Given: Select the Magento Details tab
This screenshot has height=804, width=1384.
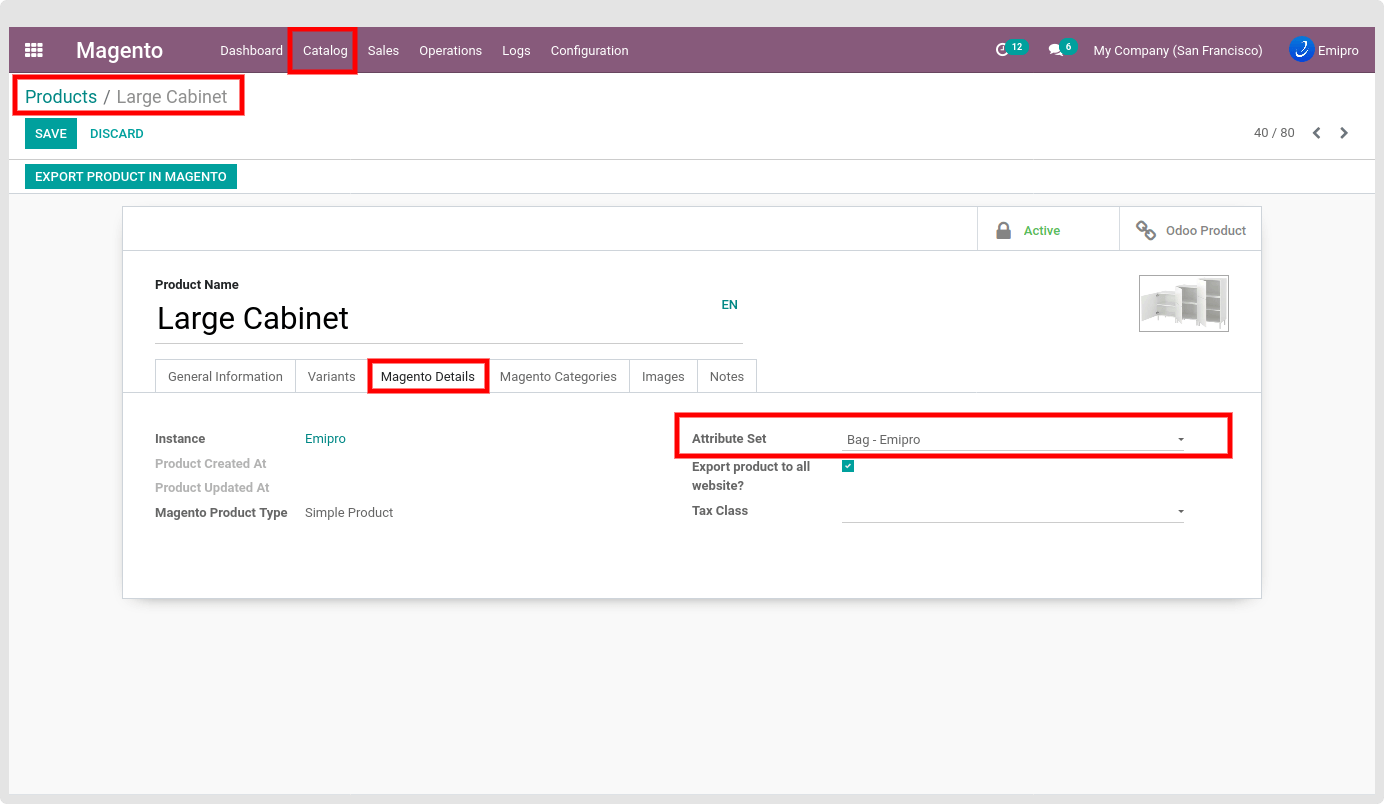Looking at the screenshot, I should click(x=428, y=376).
